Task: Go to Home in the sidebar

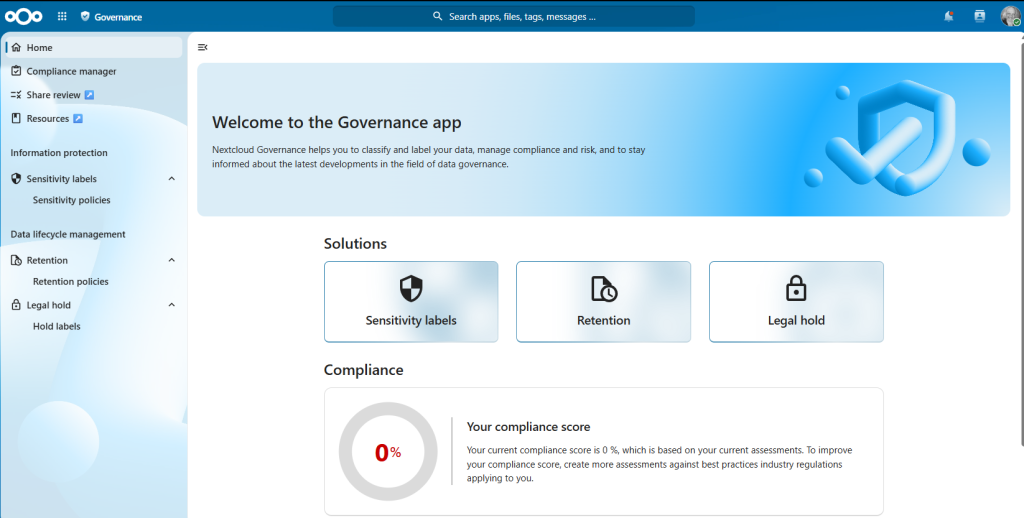Action: pos(94,47)
